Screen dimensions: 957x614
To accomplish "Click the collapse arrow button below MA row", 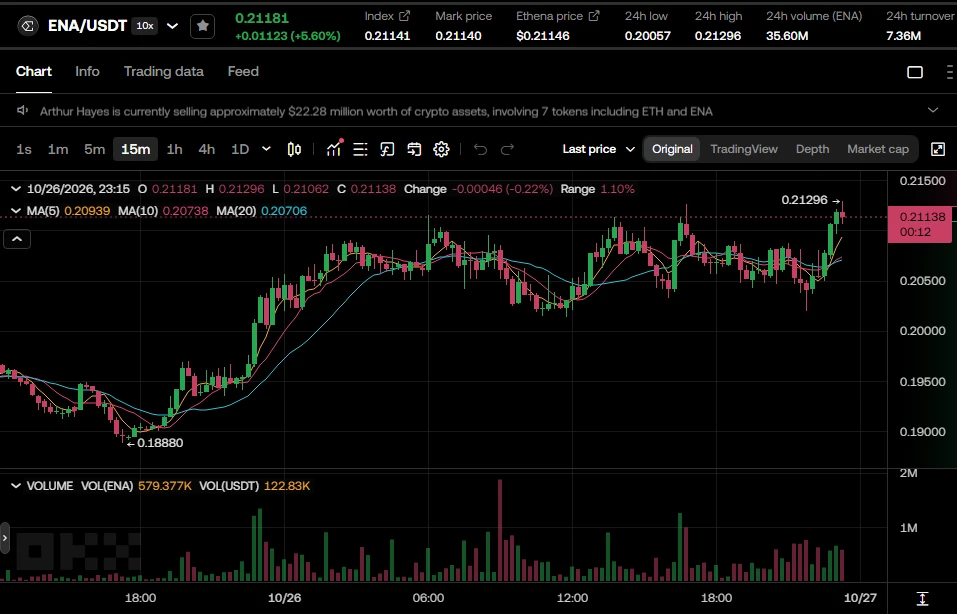I will point(17,239).
